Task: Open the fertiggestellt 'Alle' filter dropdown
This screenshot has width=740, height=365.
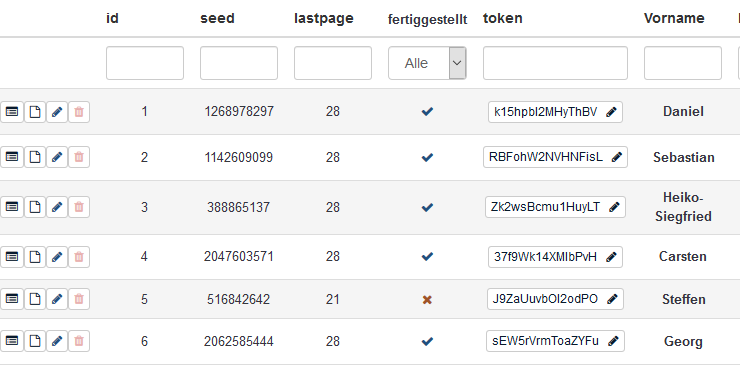Action: [x=427, y=63]
